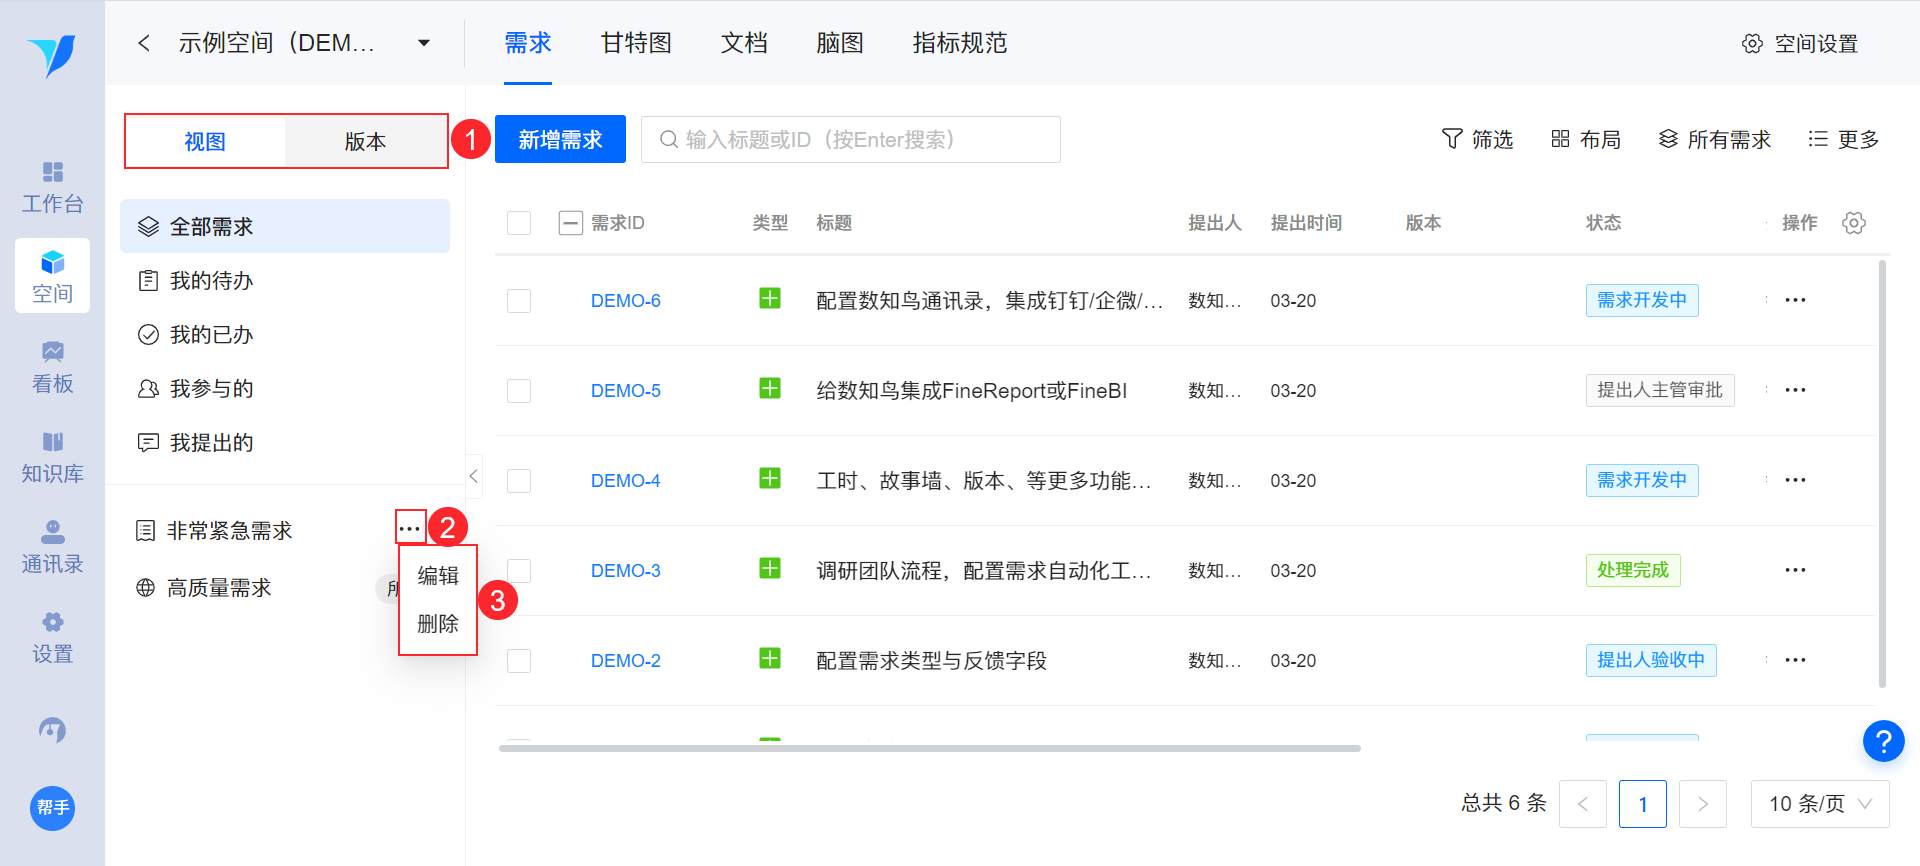This screenshot has width=1920, height=866.
Task: Open the 工作台 workbench sidebar icon
Action: (x=52, y=187)
